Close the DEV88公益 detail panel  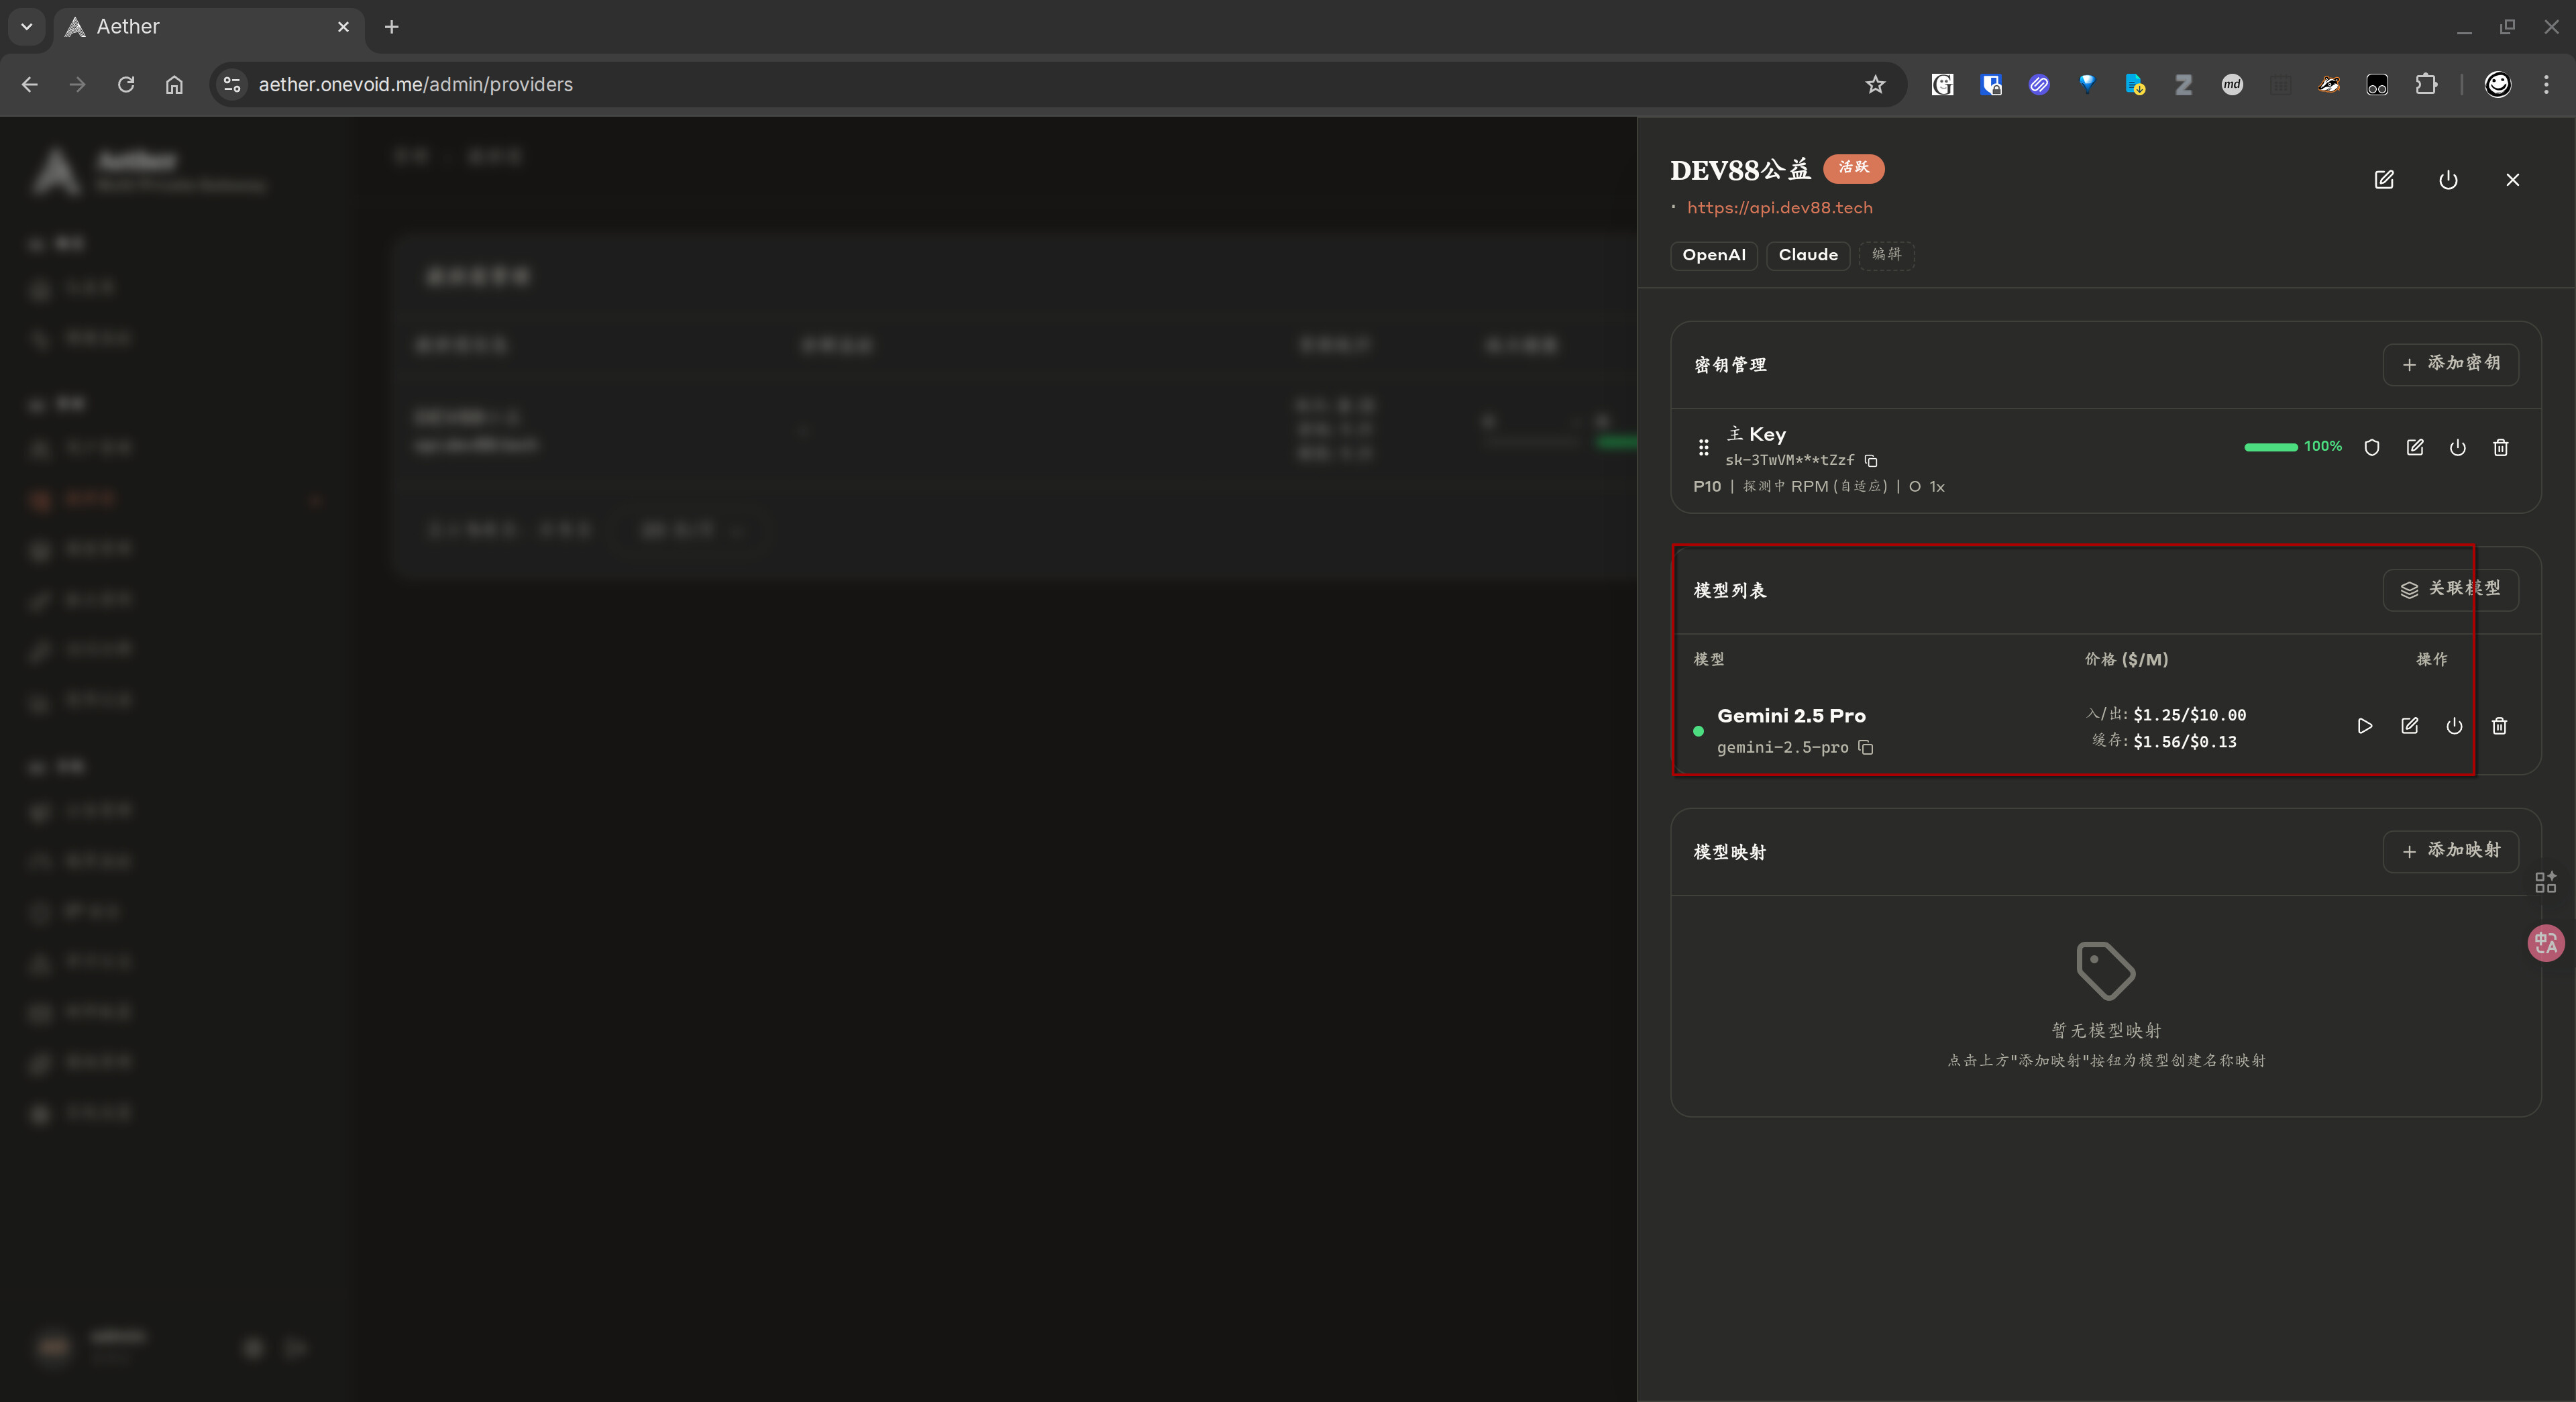(x=2512, y=180)
